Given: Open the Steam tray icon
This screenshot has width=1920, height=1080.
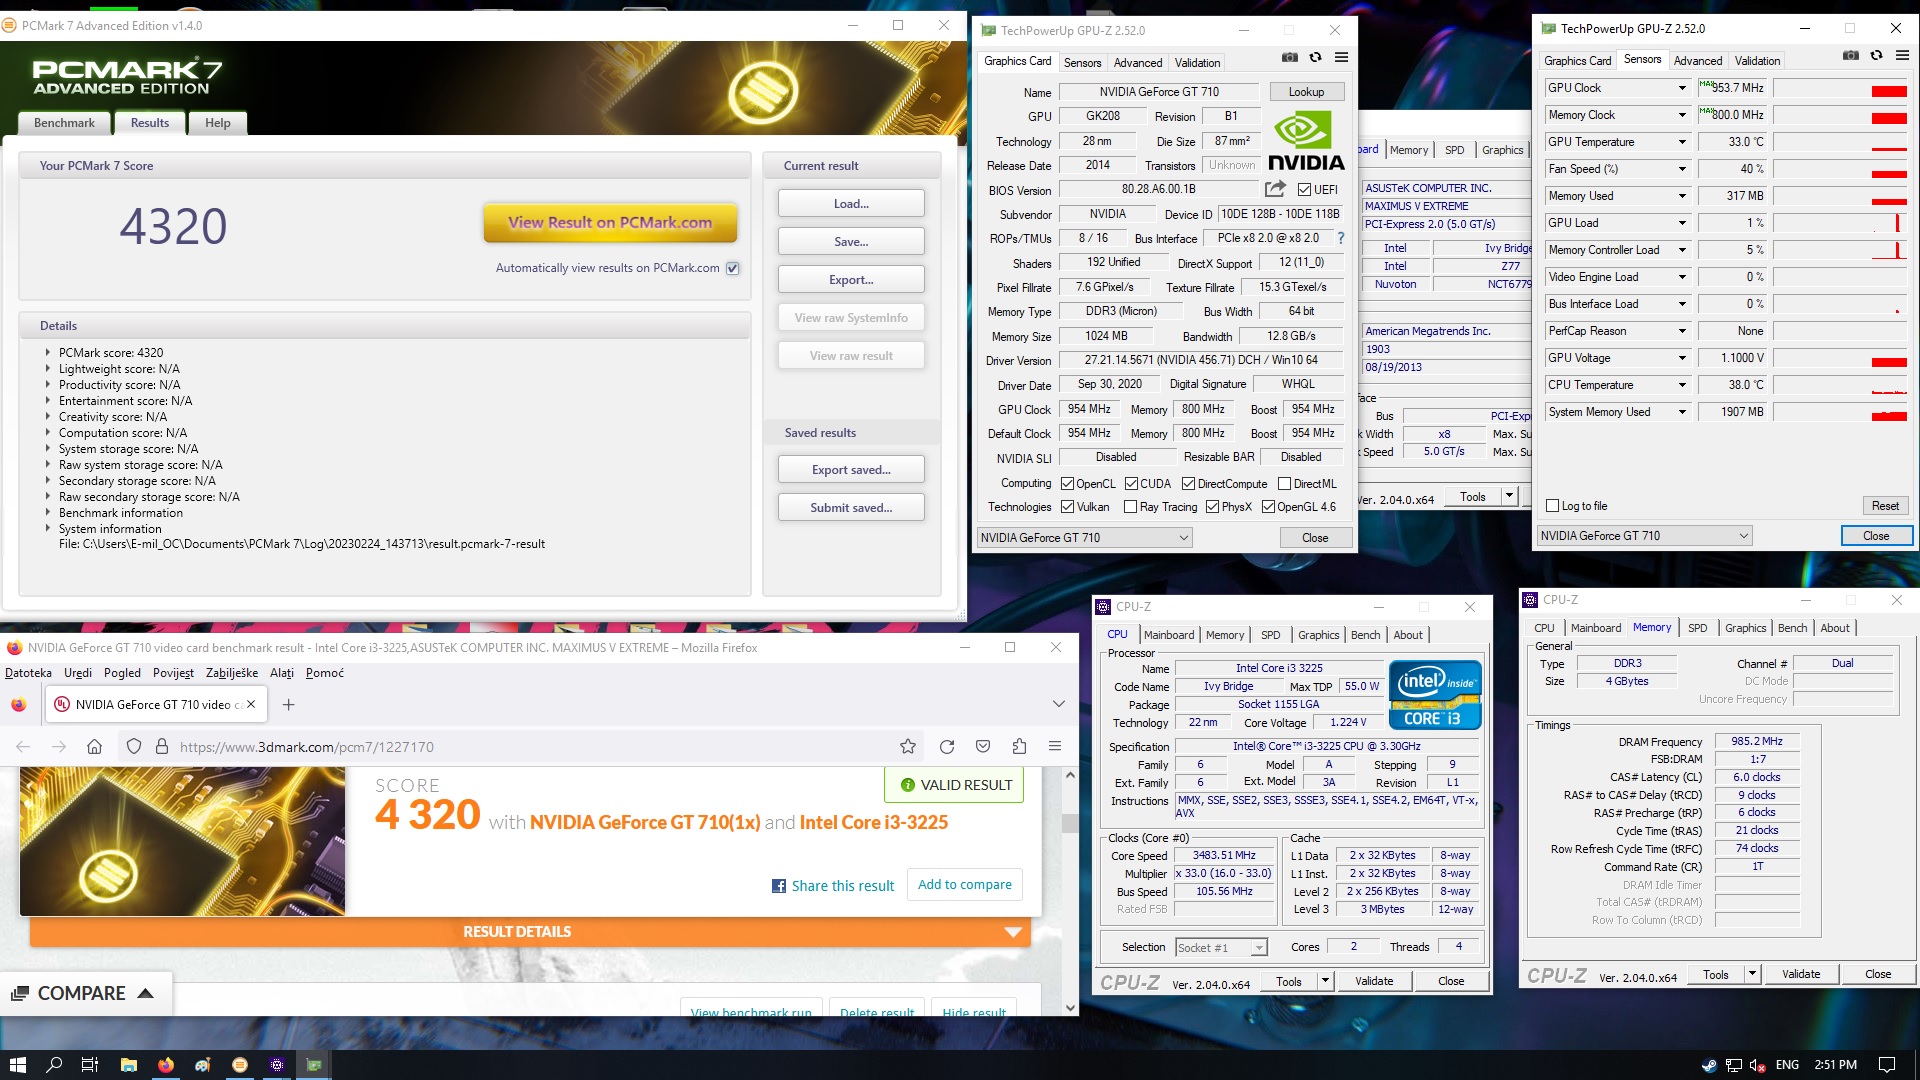Looking at the screenshot, I should pyautogui.click(x=1710, y=1065).
